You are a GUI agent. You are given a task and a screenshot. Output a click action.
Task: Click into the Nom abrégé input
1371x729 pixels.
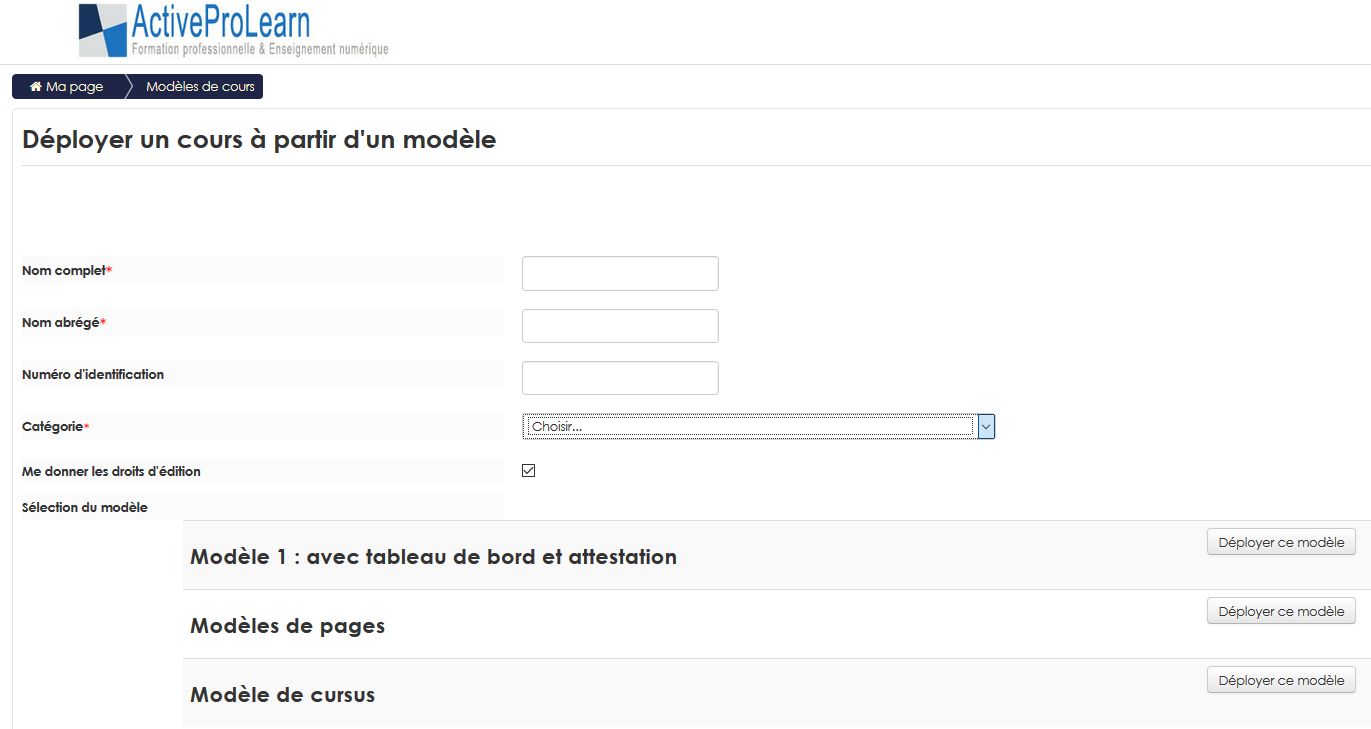pos(620,326)
